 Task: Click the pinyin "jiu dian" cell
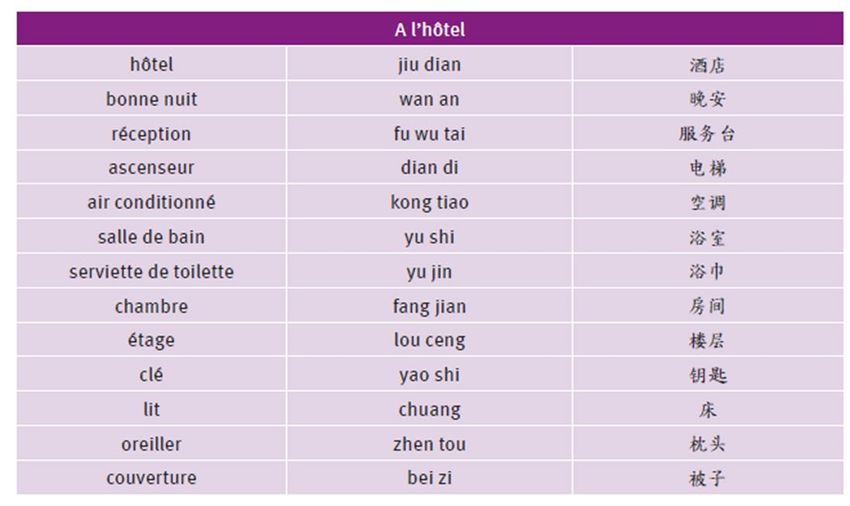(429, 65)
